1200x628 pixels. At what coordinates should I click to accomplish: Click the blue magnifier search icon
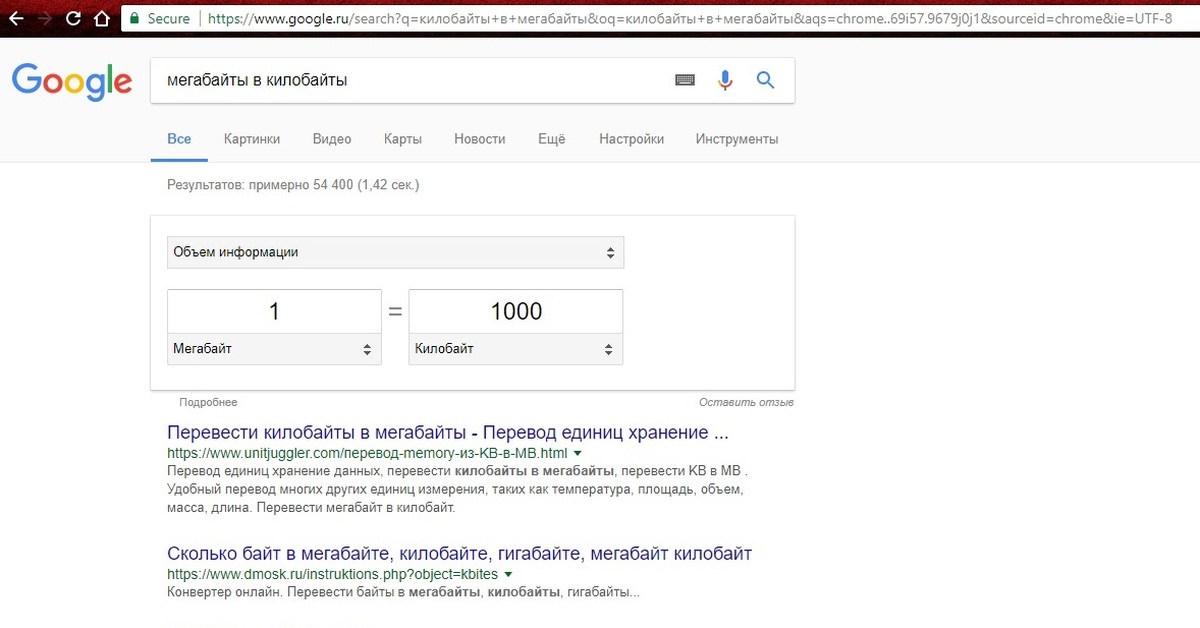[x=766, y=80]
